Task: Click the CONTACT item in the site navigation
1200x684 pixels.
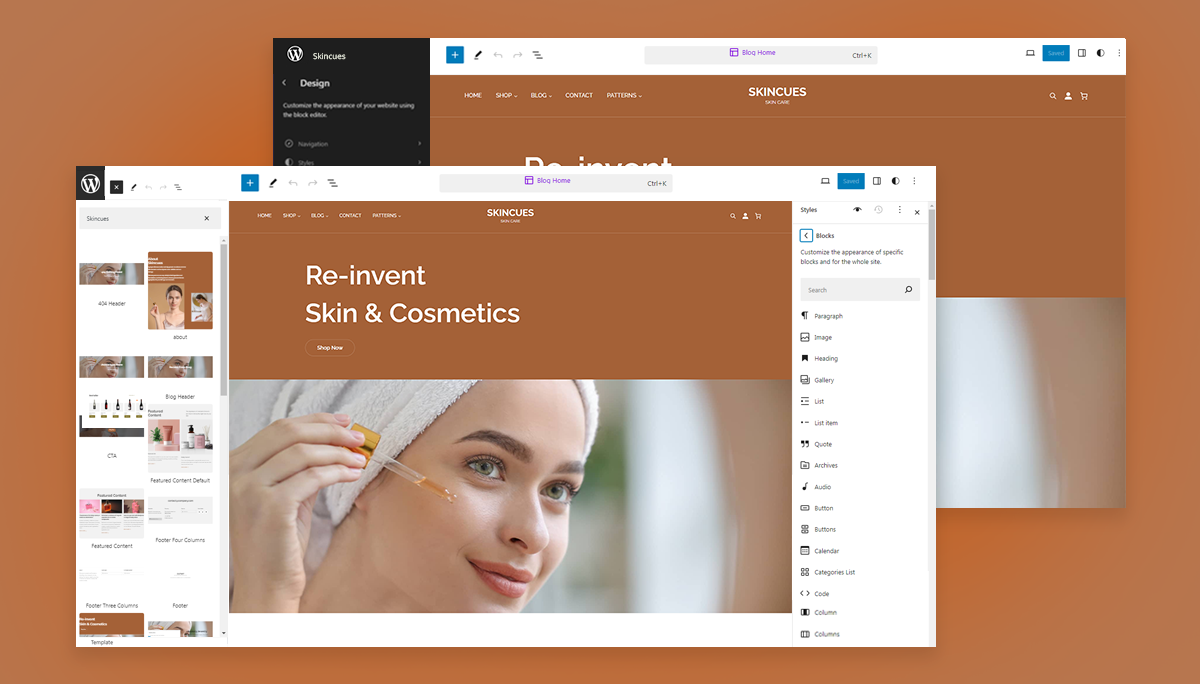Action: point(349,215)
